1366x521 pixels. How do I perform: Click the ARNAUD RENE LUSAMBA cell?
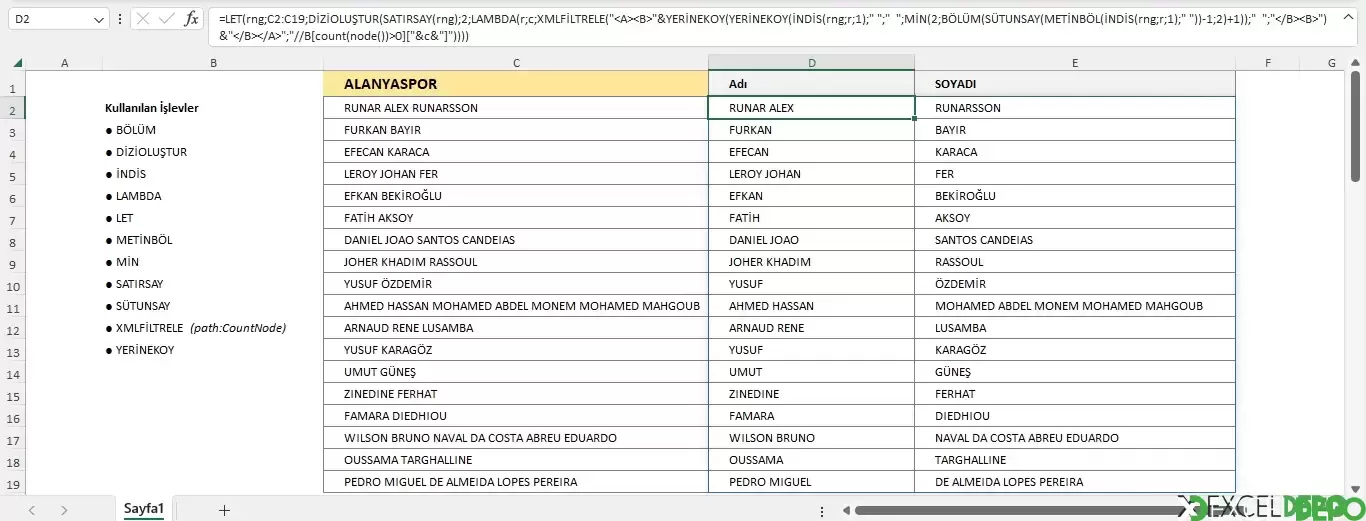tap(516, 328)
